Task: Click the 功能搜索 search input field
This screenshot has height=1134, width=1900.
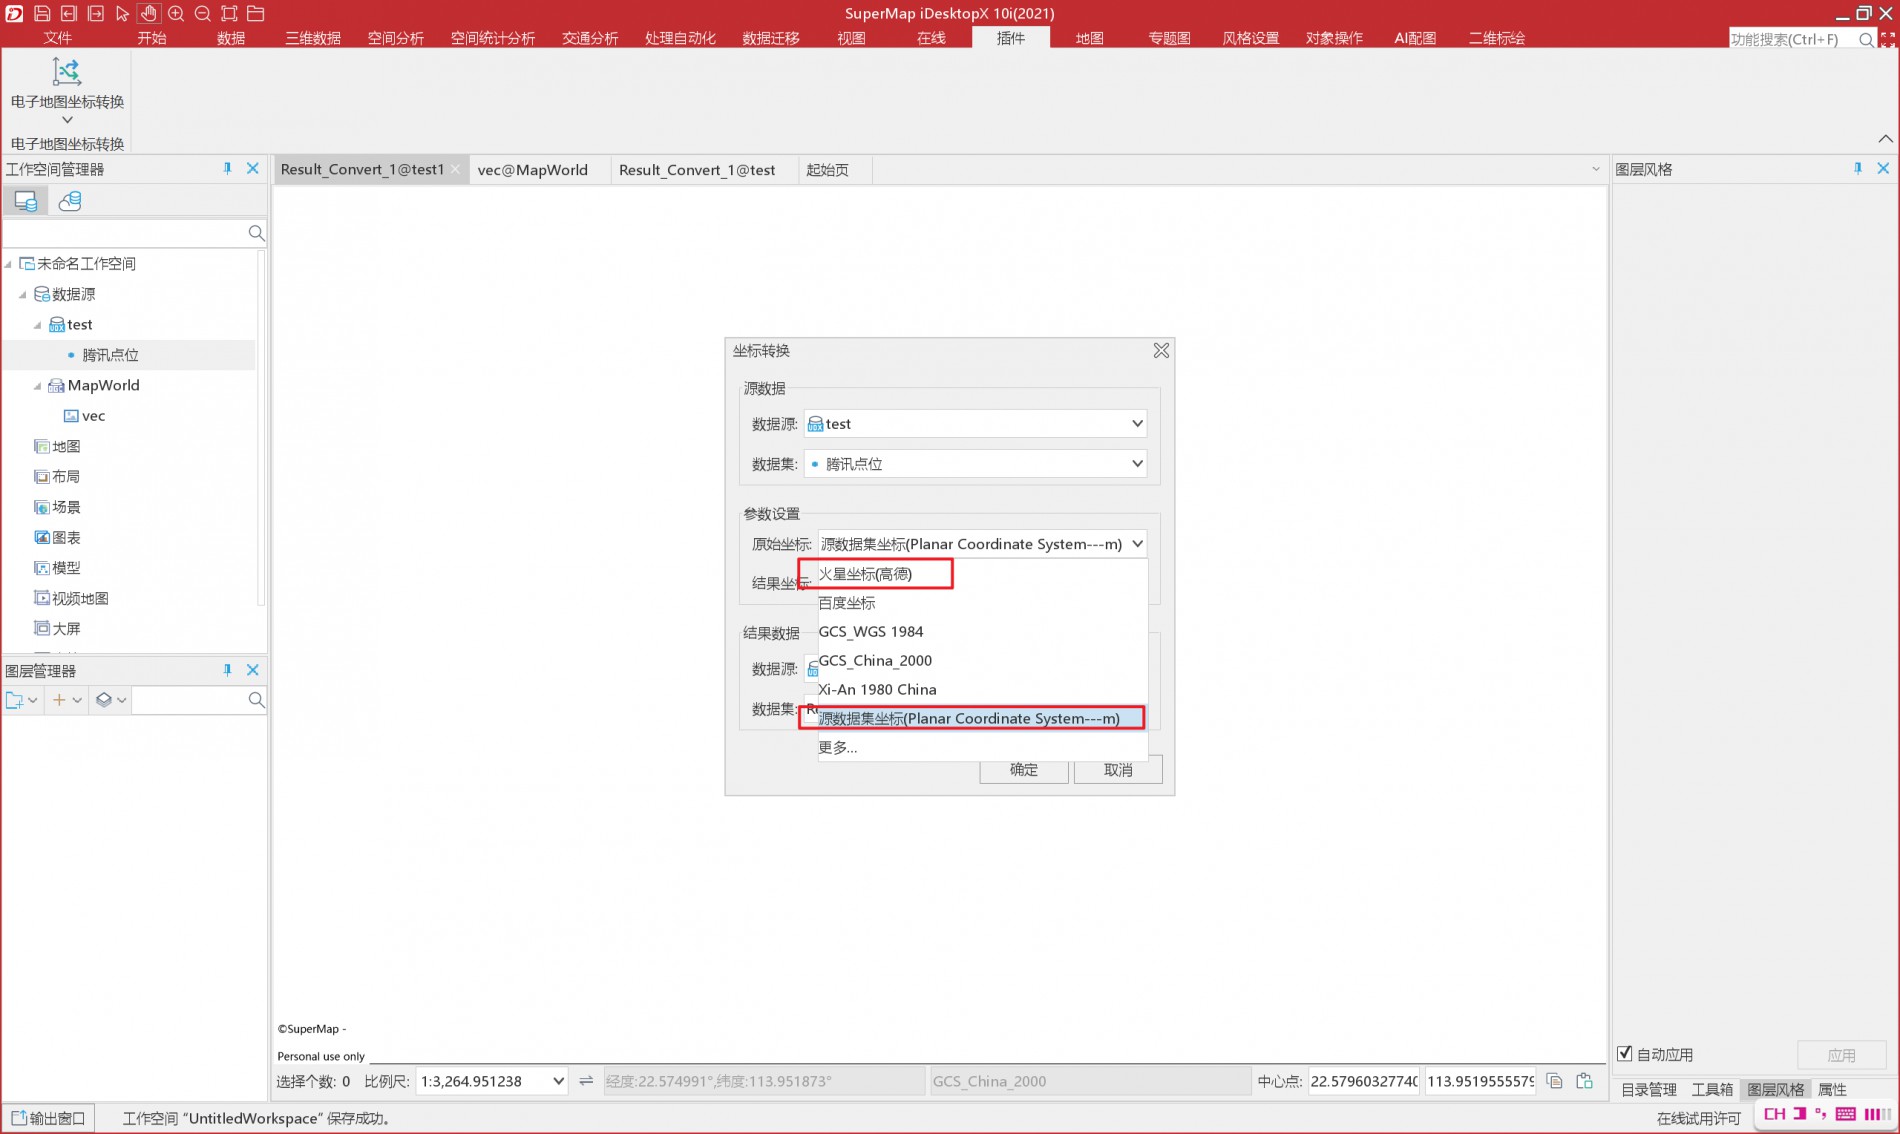Action: click(1792, 39)
